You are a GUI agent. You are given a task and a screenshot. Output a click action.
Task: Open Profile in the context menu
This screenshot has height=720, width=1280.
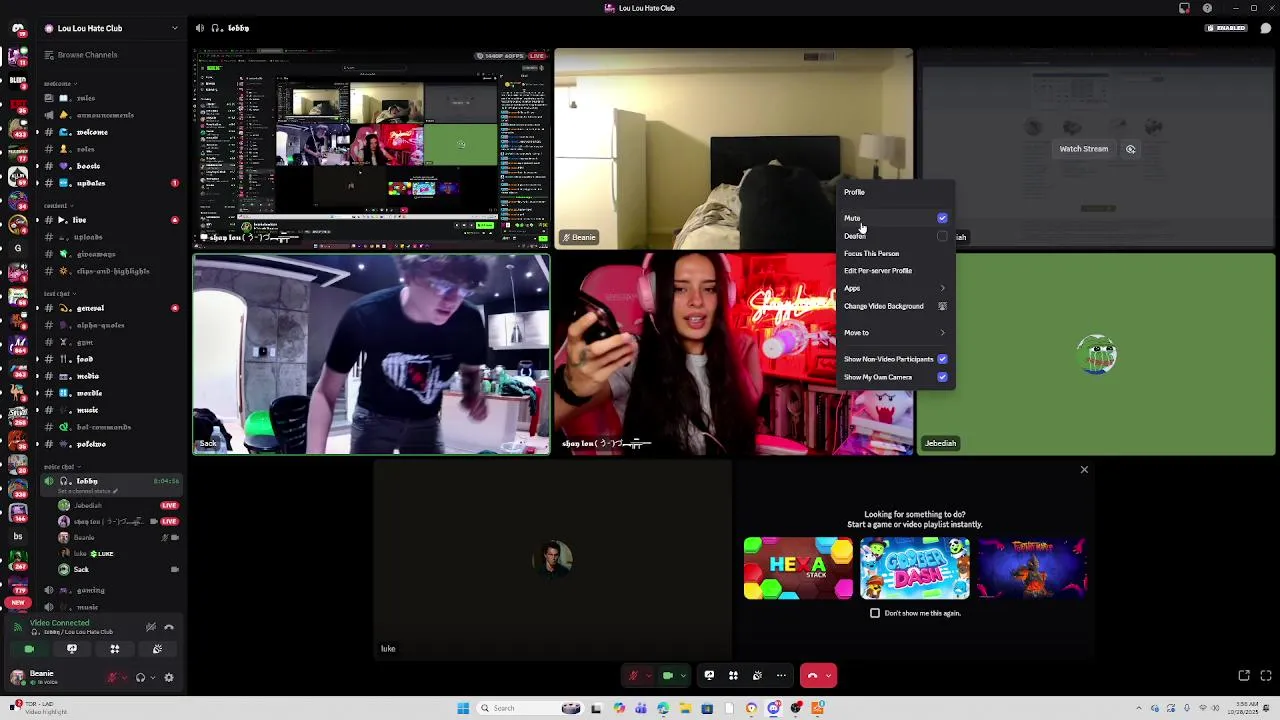tap(895, 192)
